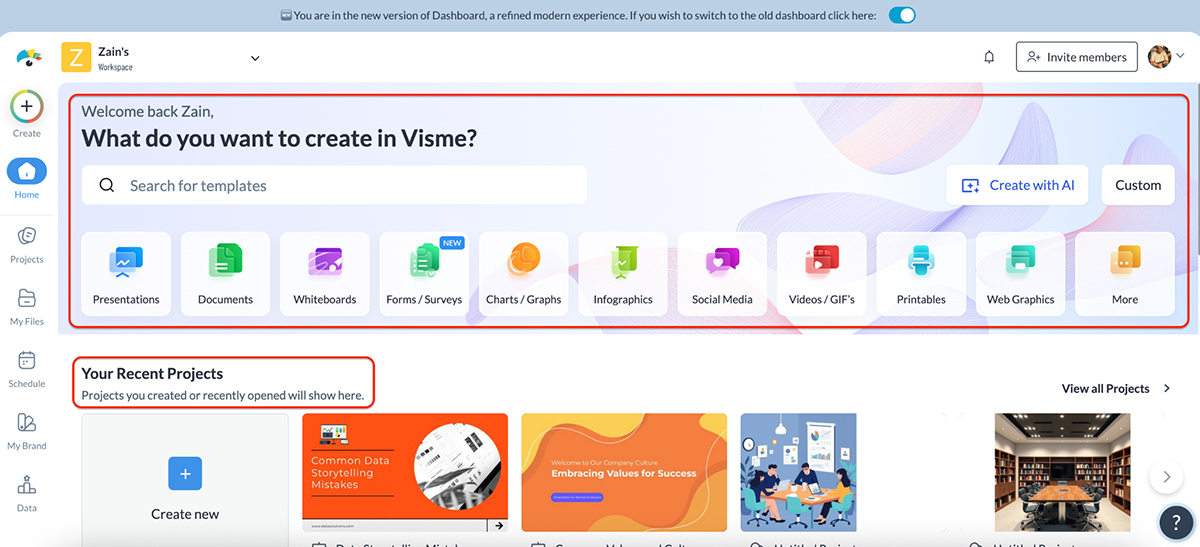Open Data in the sidebar
Image resolution: width=1200 pixels, height=547 pixels.
click(x=27, y=494)
